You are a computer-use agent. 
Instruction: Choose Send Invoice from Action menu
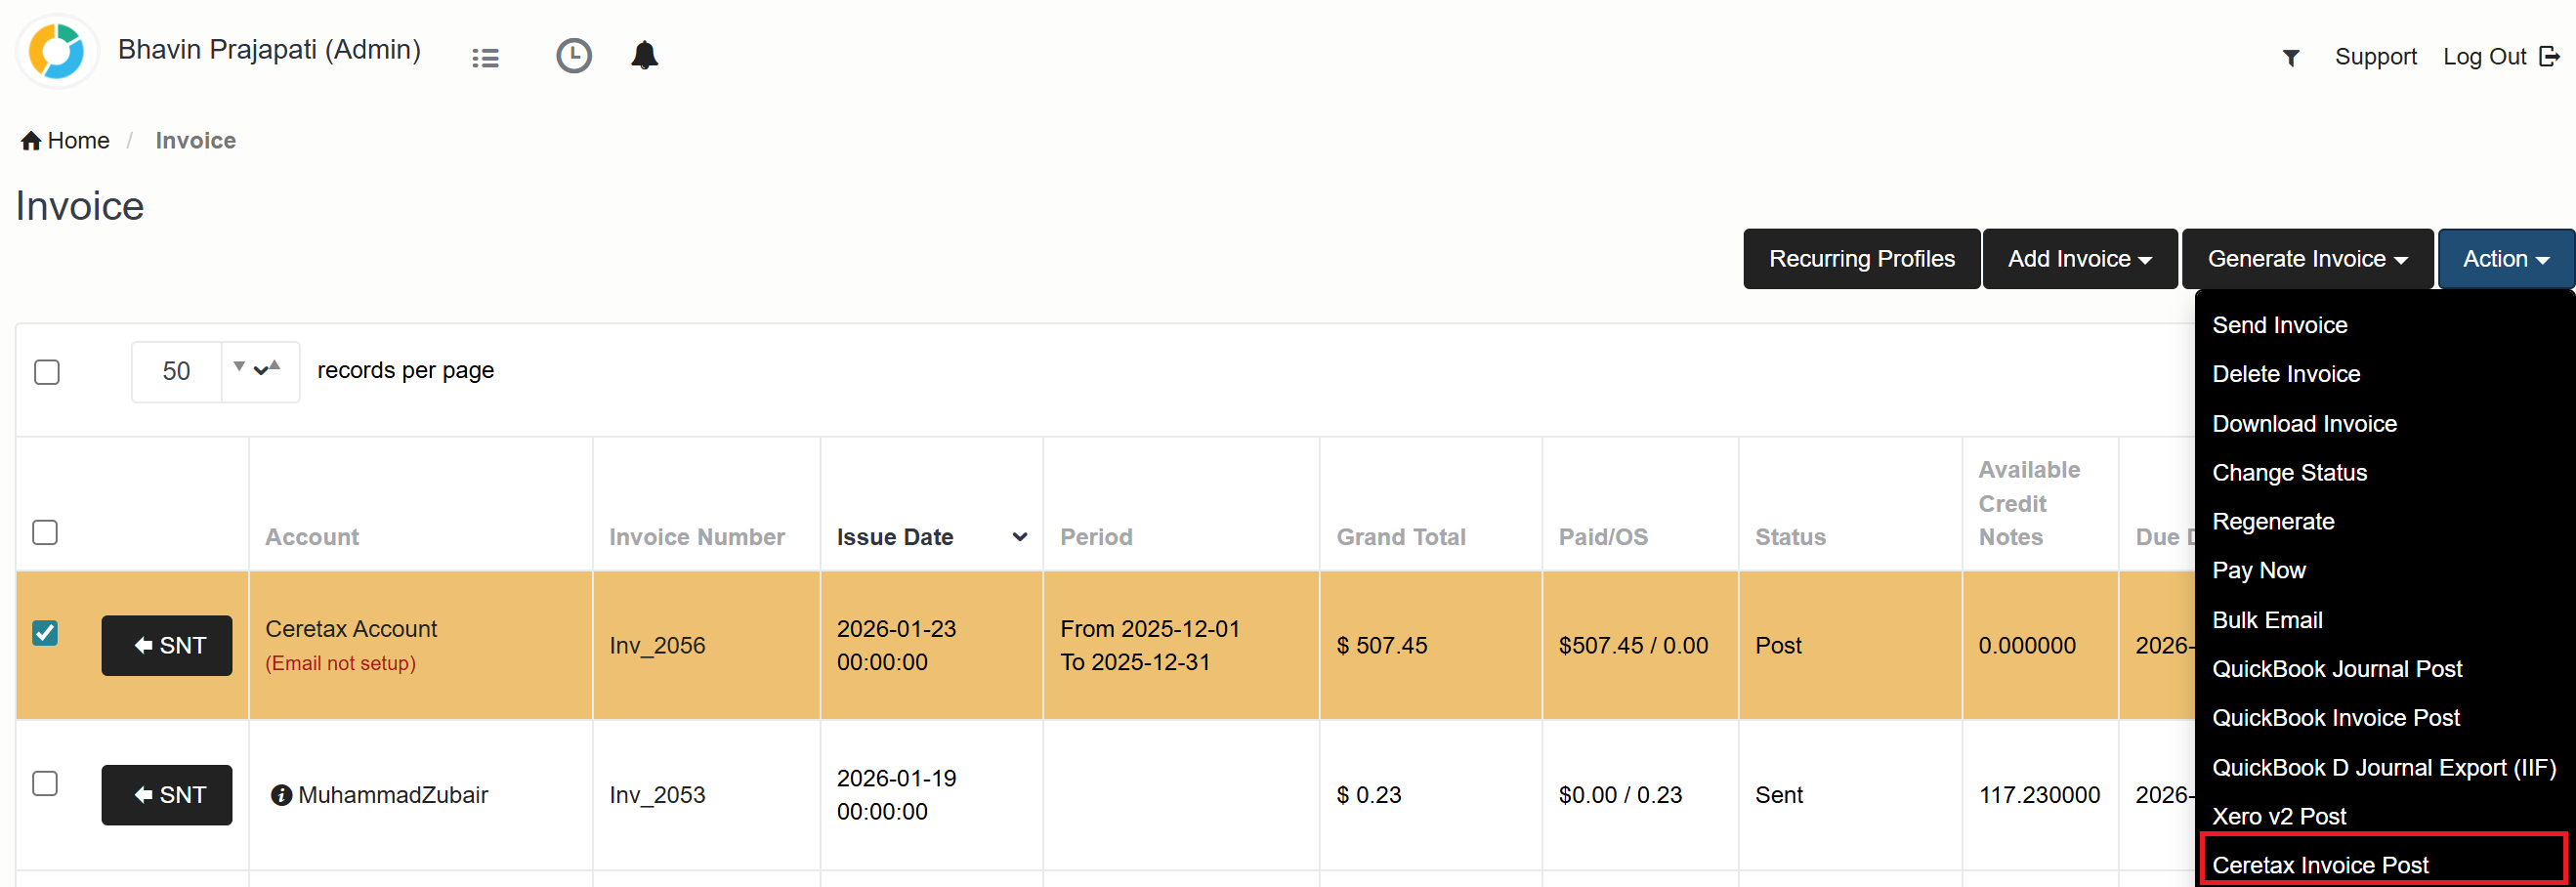(x=2279, y=325)
